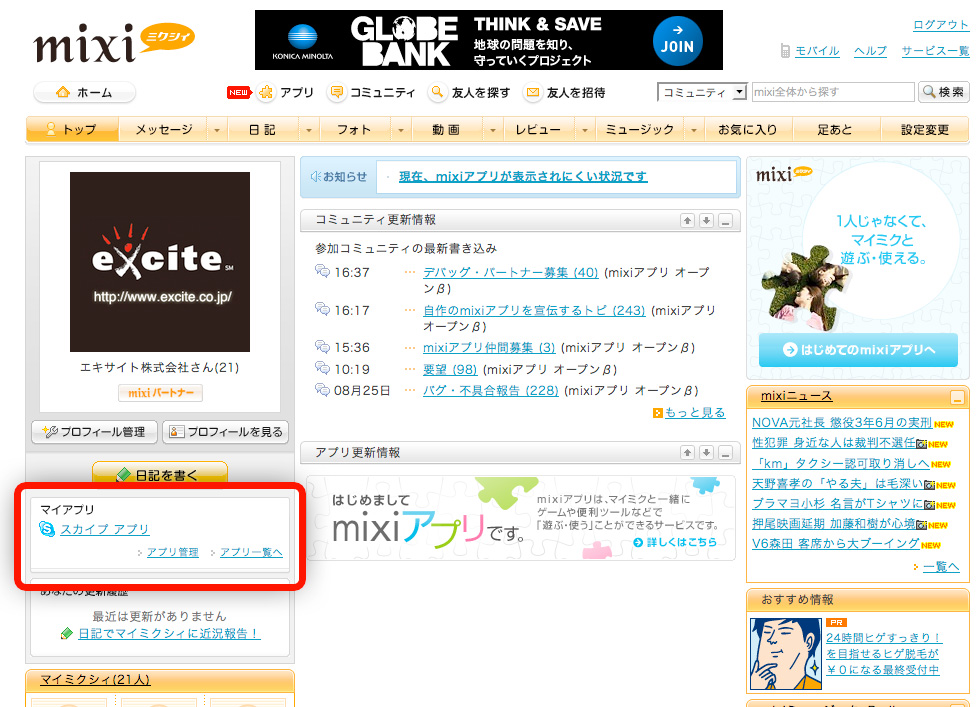This screenshot has width=979, height=707.
Task: Move Community updates panel up
Action: tap(687, 220)
